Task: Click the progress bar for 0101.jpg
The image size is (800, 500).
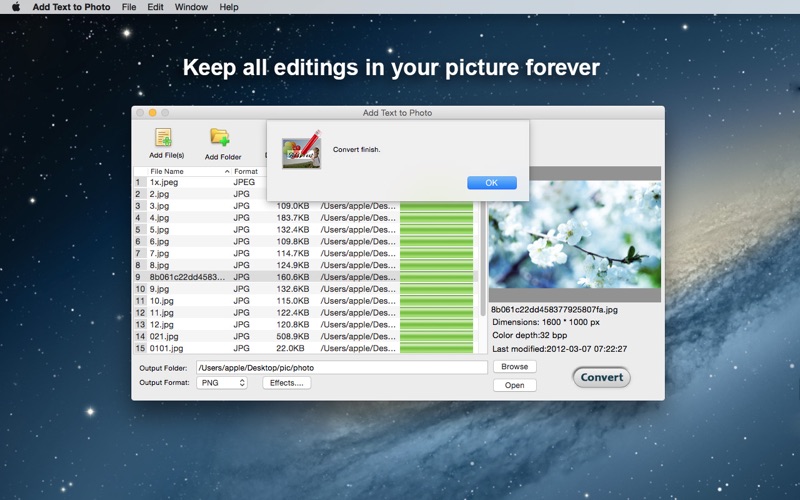Action: point(436,348)
